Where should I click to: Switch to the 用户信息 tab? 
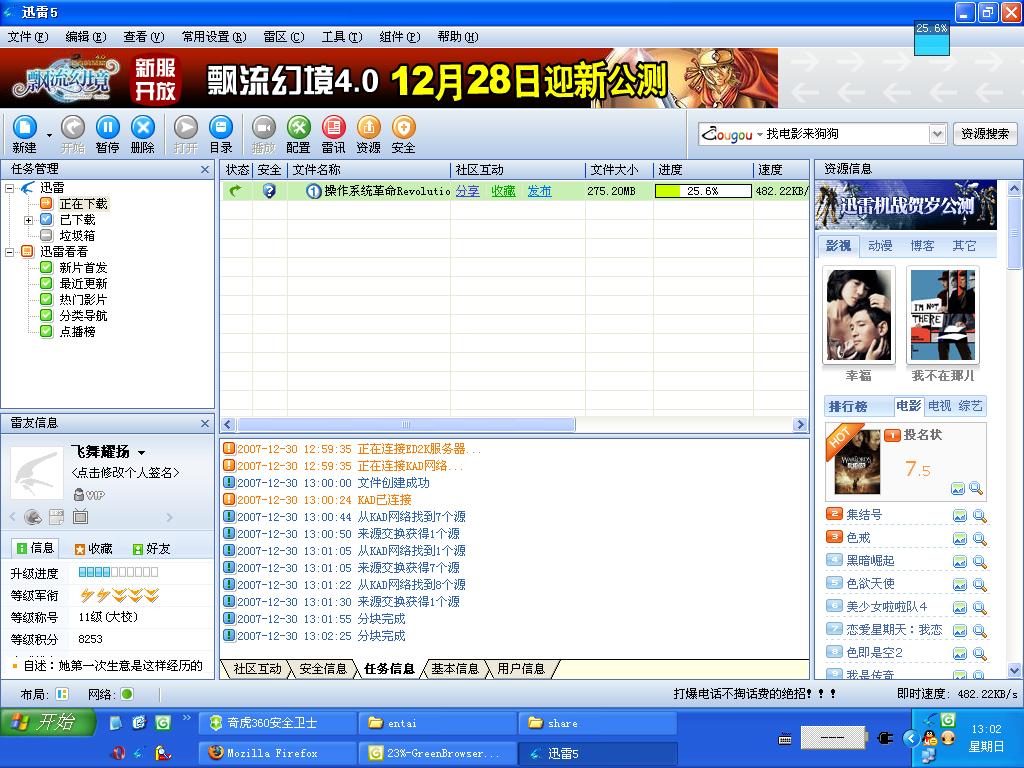(x=520, y=669)
